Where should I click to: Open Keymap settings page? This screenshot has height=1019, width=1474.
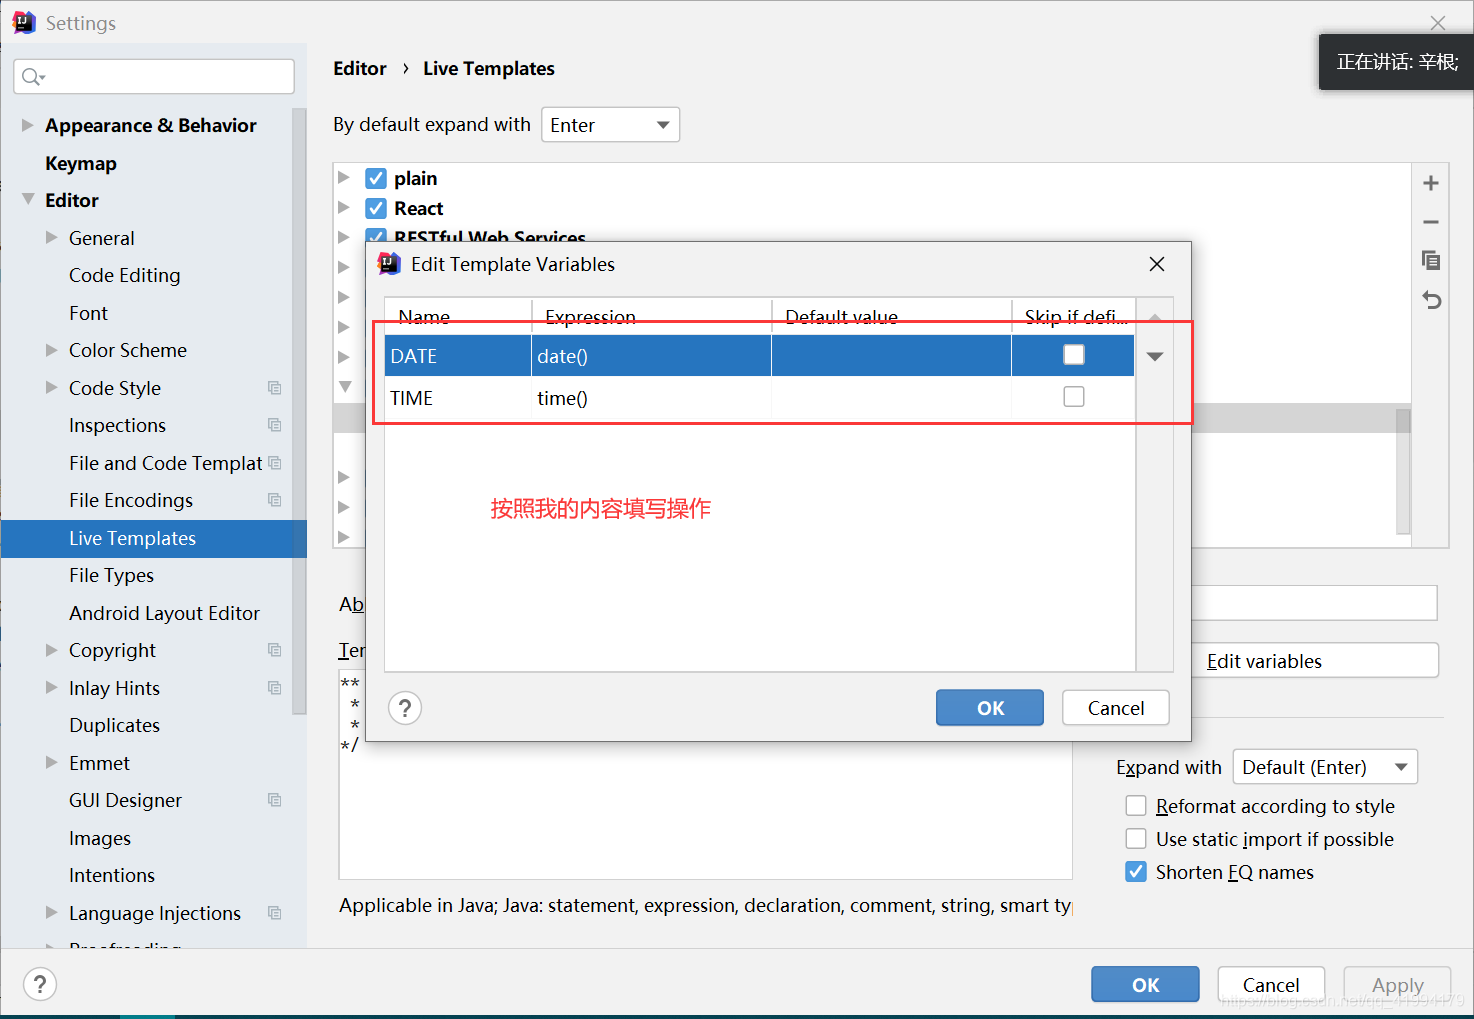[81, 163]
